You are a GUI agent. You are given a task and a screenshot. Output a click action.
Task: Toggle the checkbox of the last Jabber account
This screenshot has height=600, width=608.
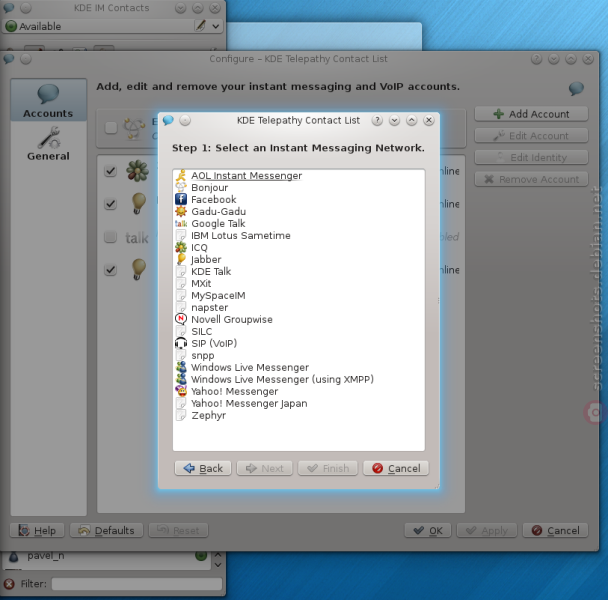point(111,270)
